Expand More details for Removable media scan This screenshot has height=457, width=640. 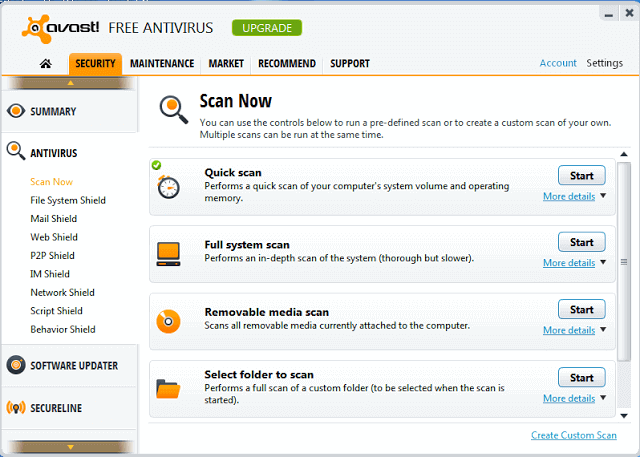coord(569,330)
